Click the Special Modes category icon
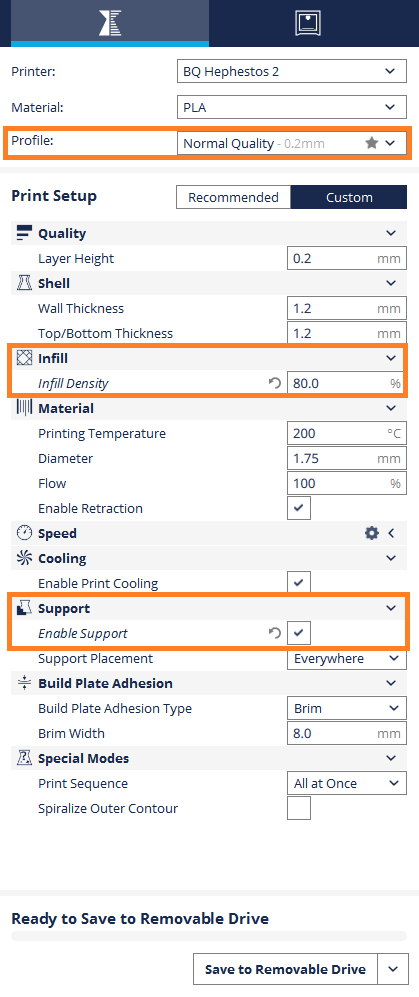Viewport: 419px width, 997px height. (x=24, y=758)
